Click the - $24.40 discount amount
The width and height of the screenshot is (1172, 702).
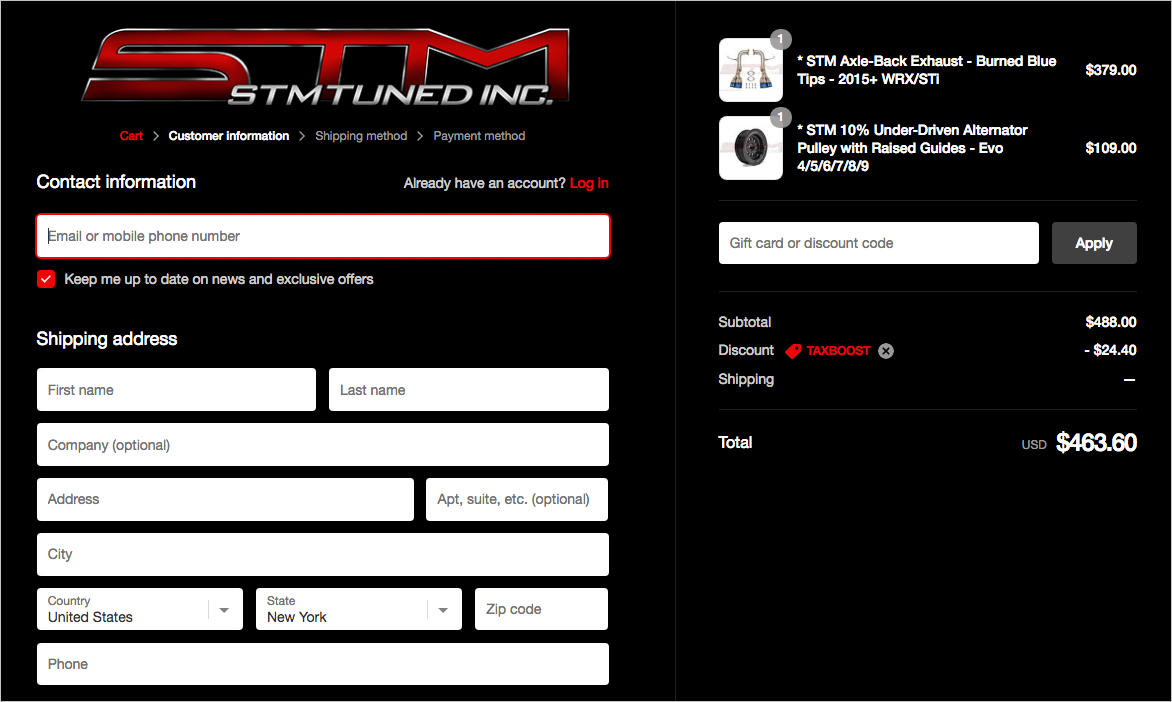[1111, 350]
